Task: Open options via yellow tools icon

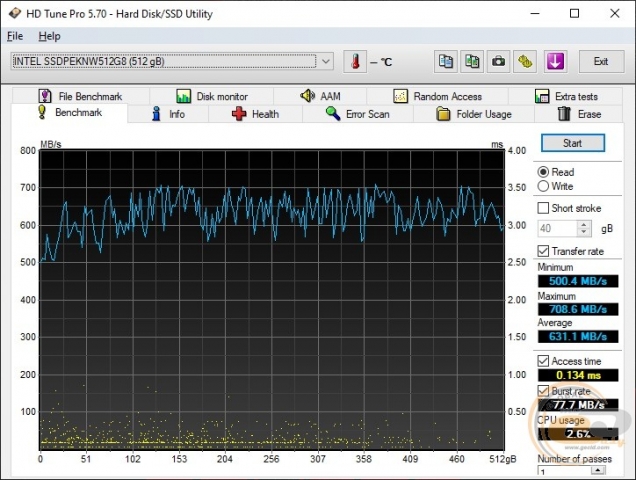Action: click(525, 62)
